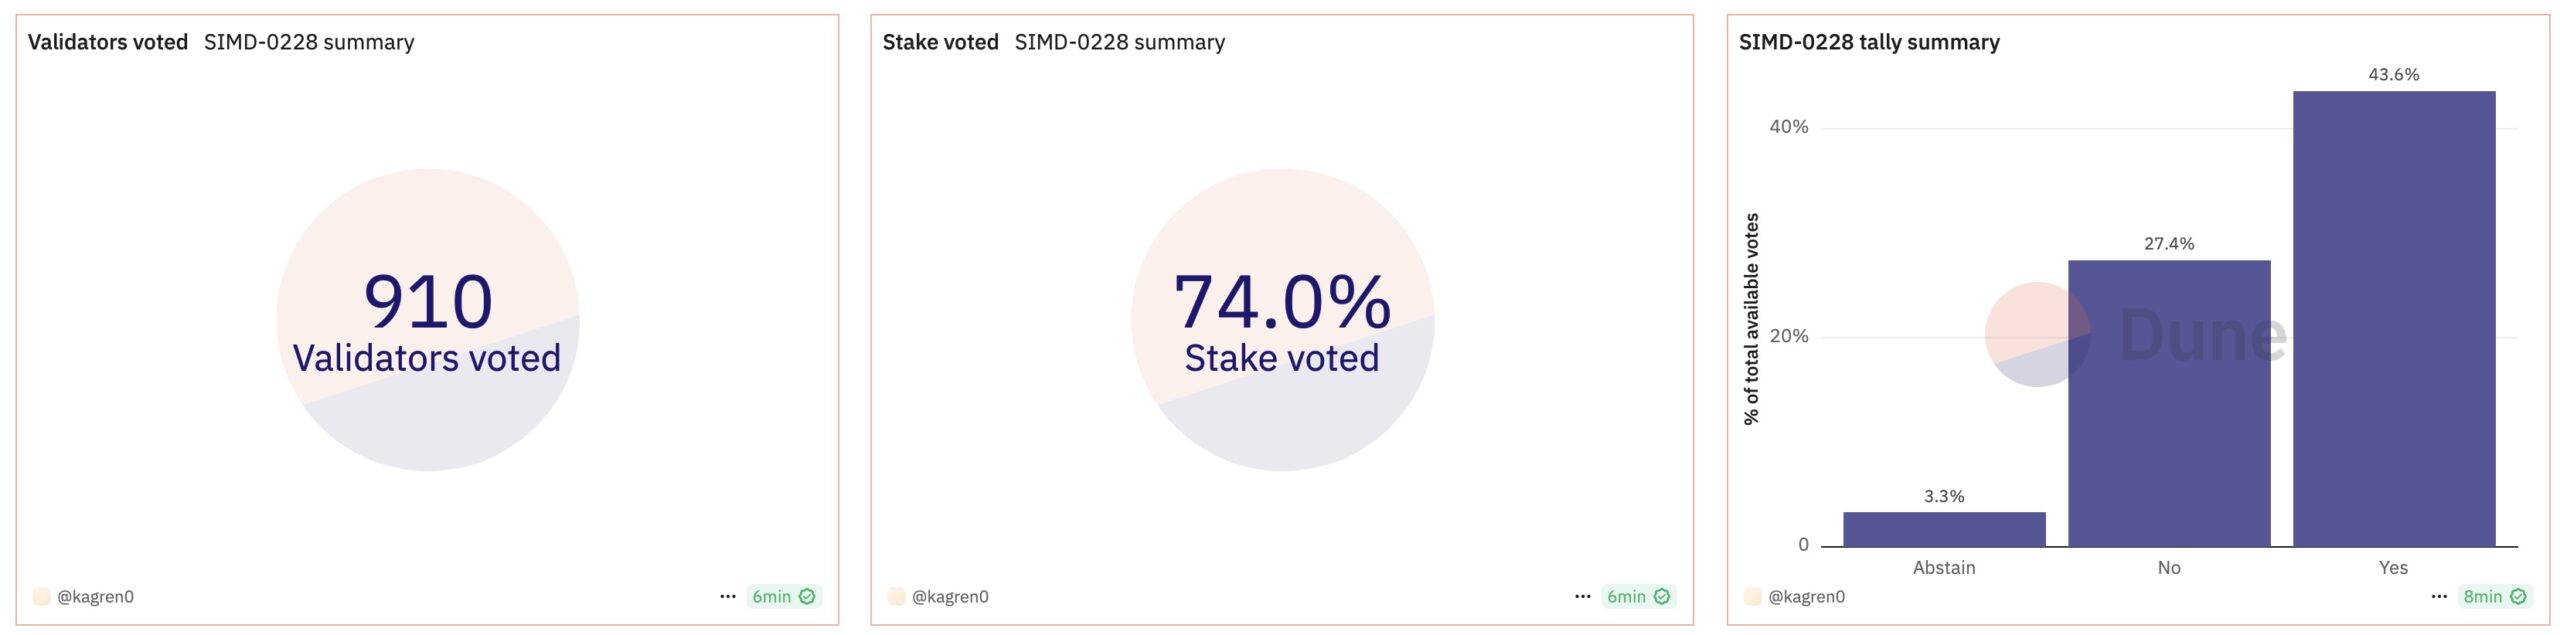
Task: Click the green checkmark on tally summary 8min badge
Action: click(x=2518, y=596)
